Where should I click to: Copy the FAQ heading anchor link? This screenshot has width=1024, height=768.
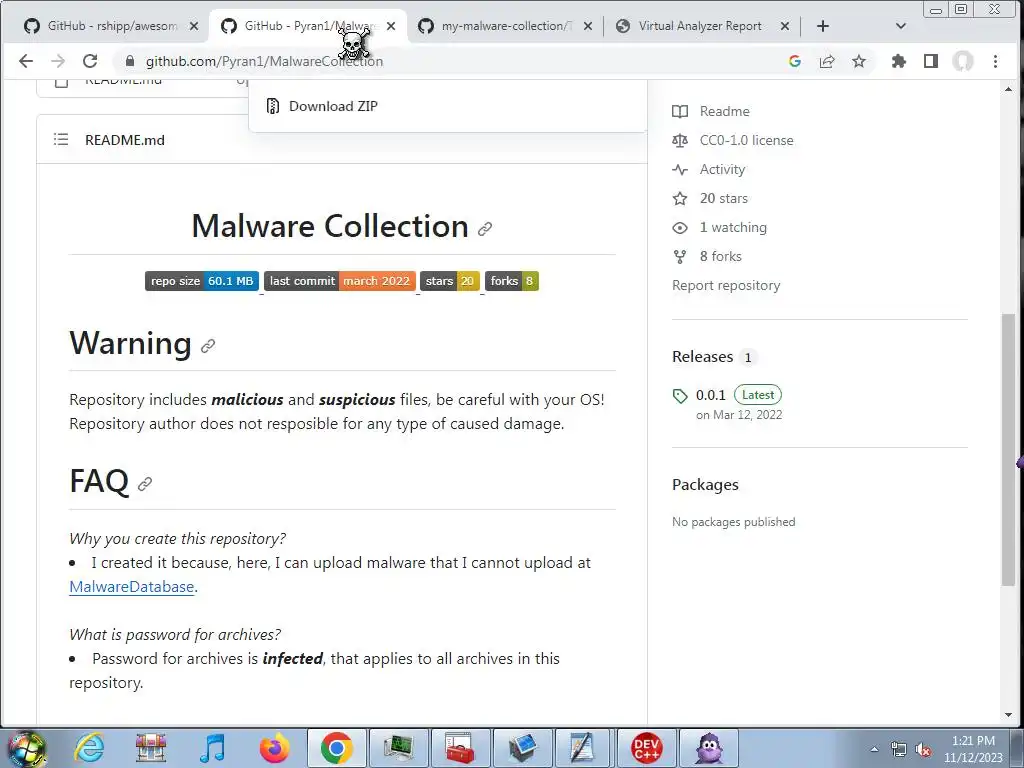click(145, 483)
